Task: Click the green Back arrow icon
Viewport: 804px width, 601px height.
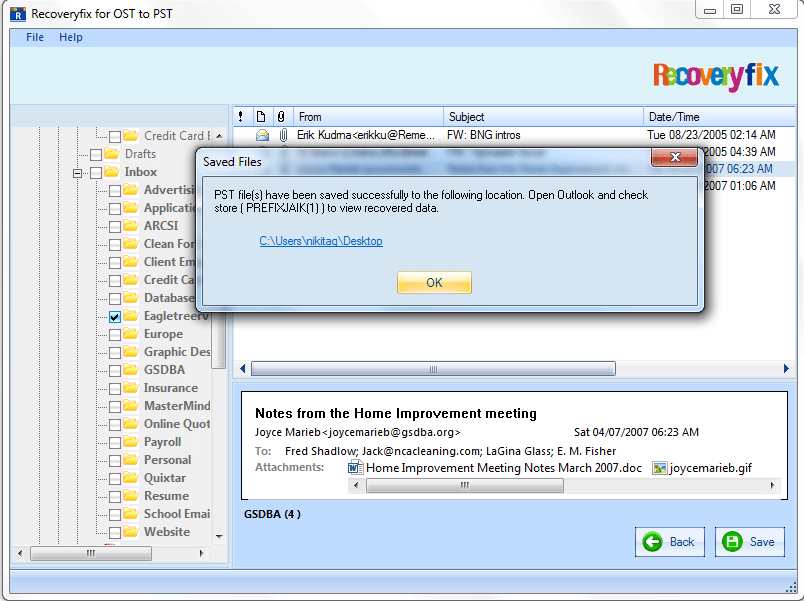Action: click(653, 542)
